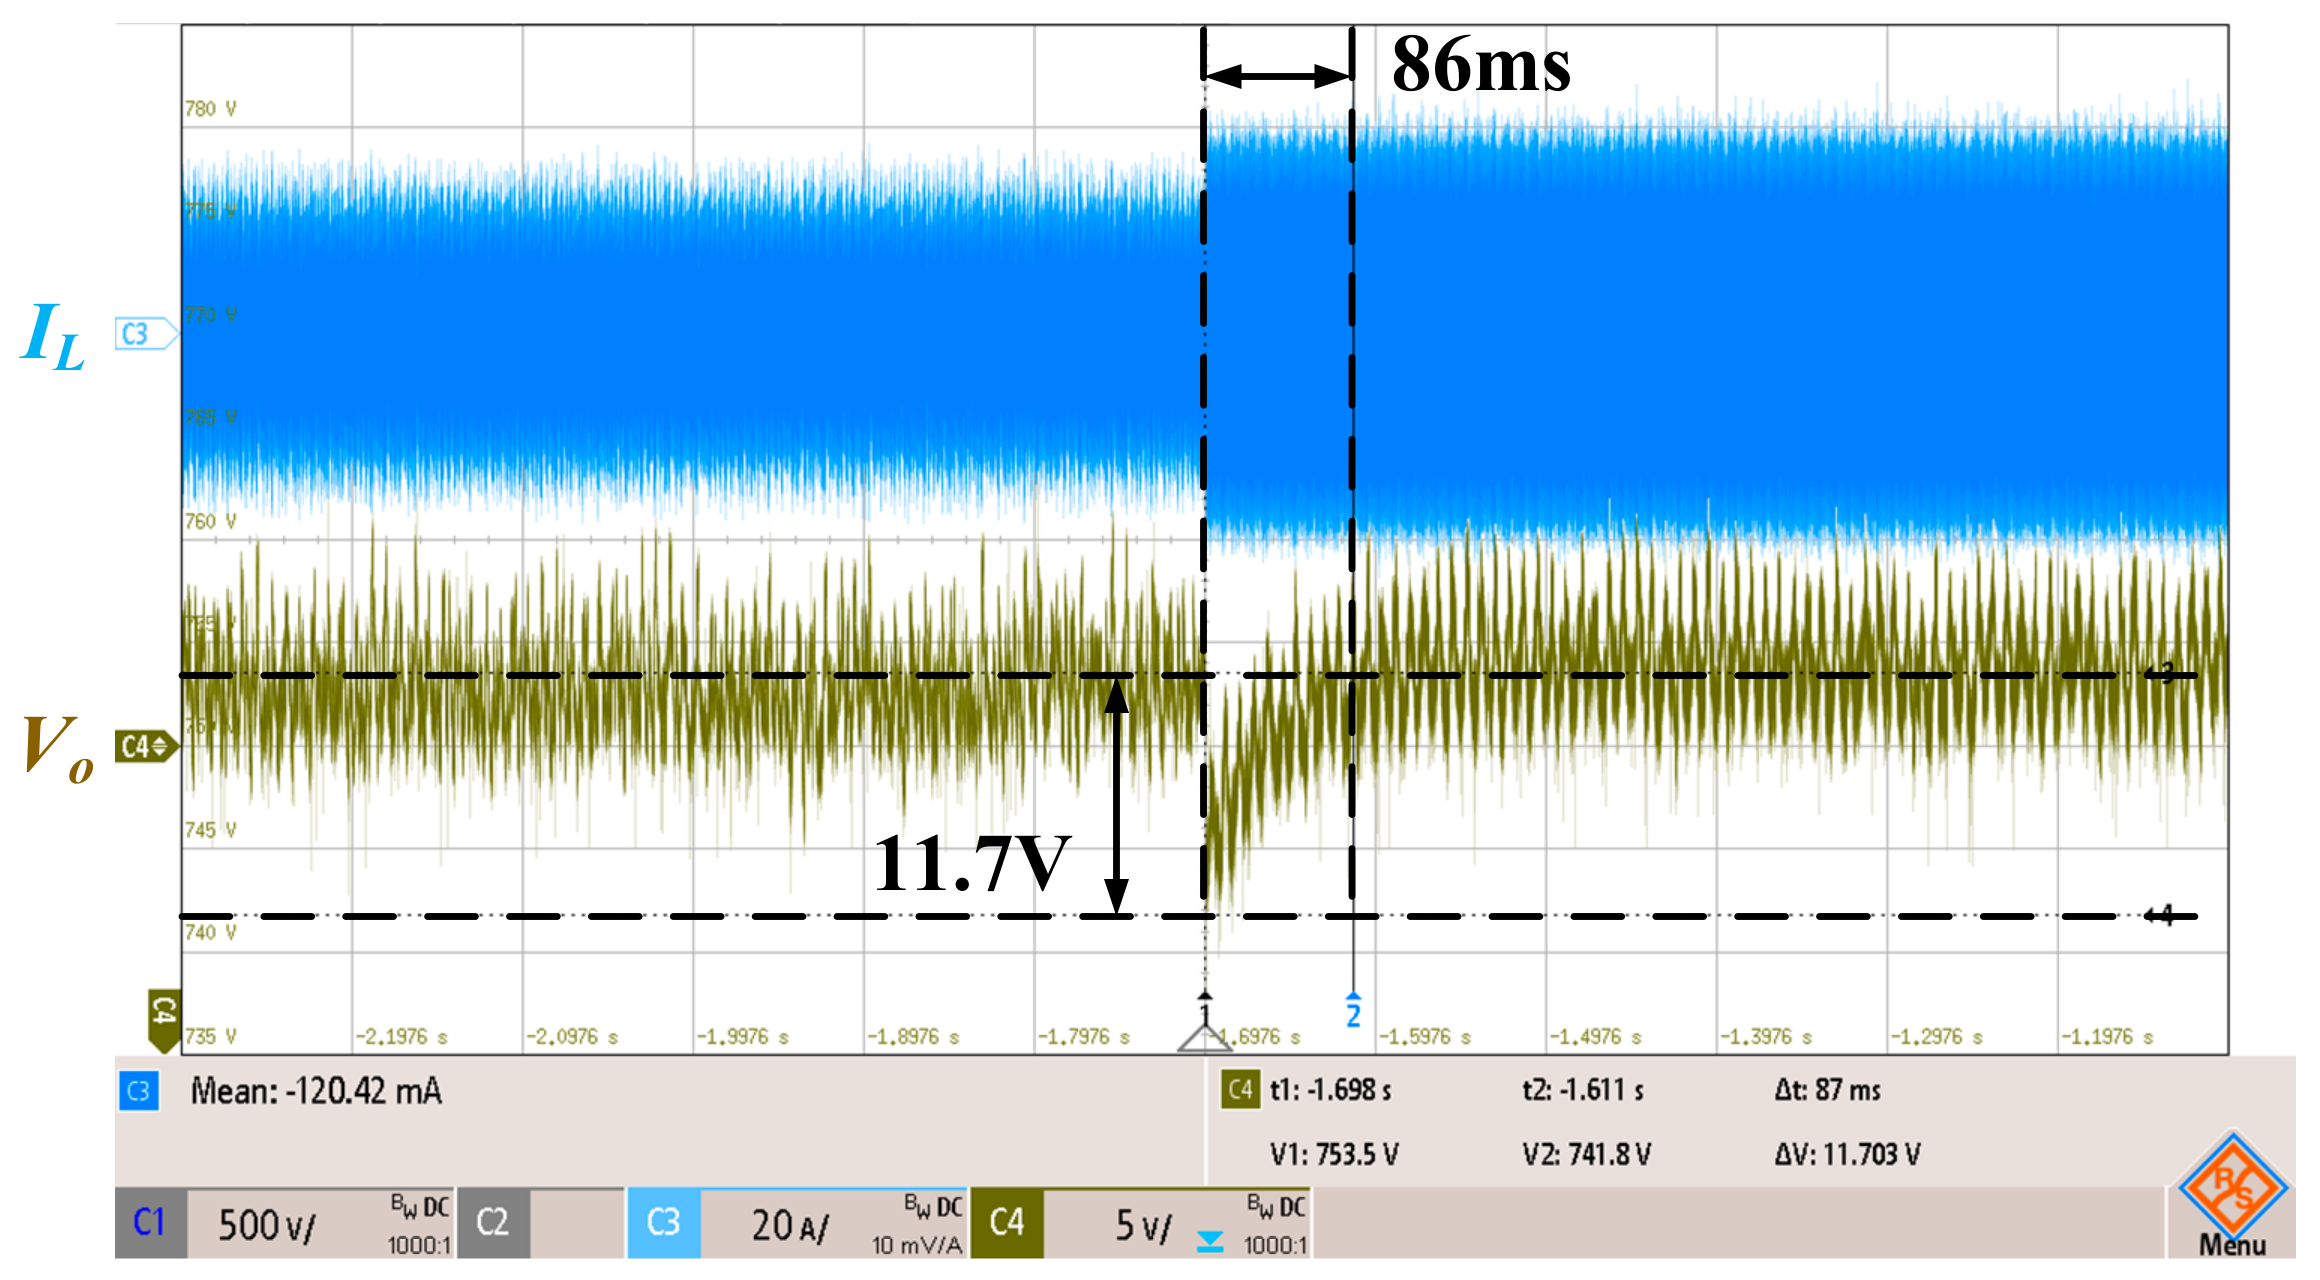2320x1280 pixels.
Task: Click the C4 vertical tab at bottom-left of grid
Action: (x=164, y=1018)
